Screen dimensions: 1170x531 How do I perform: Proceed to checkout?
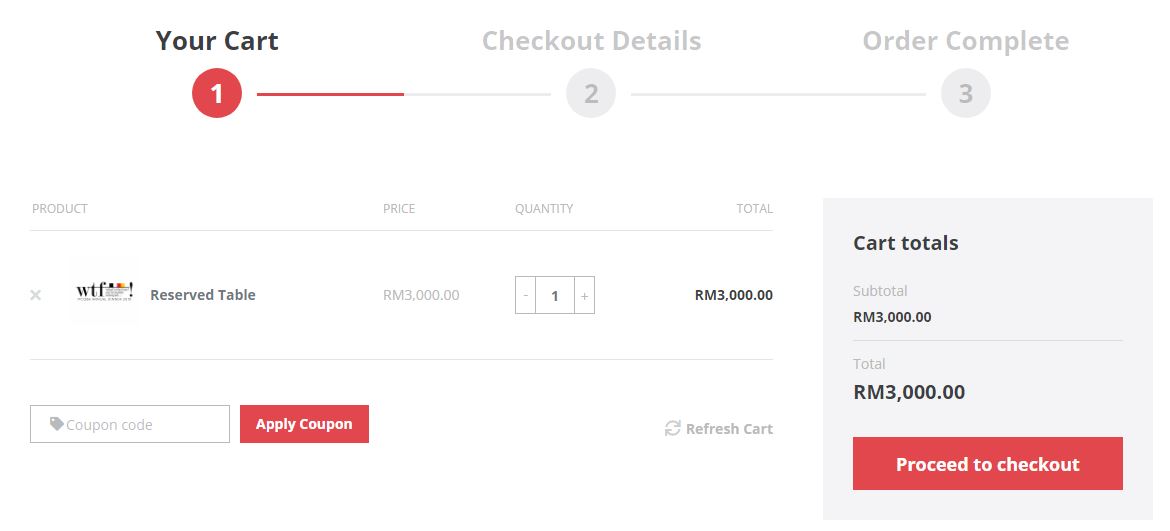[x=987, y=464]
